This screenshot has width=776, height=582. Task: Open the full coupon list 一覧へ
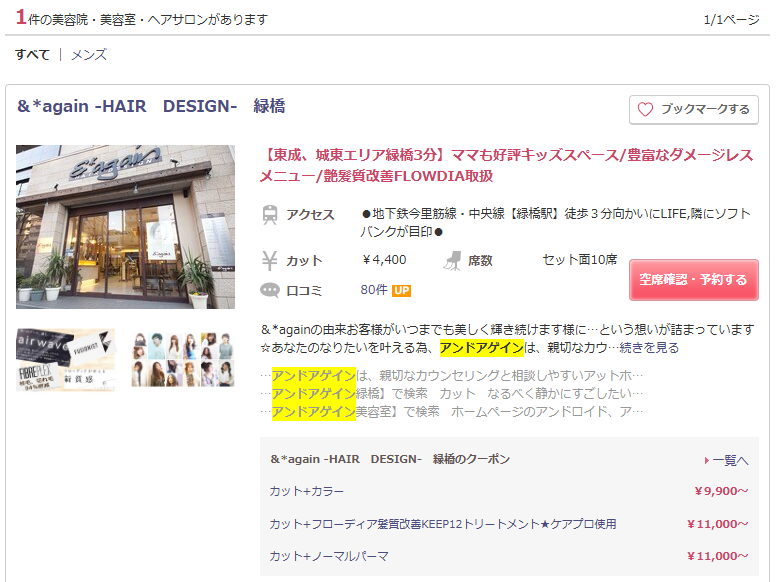point(730,460)
